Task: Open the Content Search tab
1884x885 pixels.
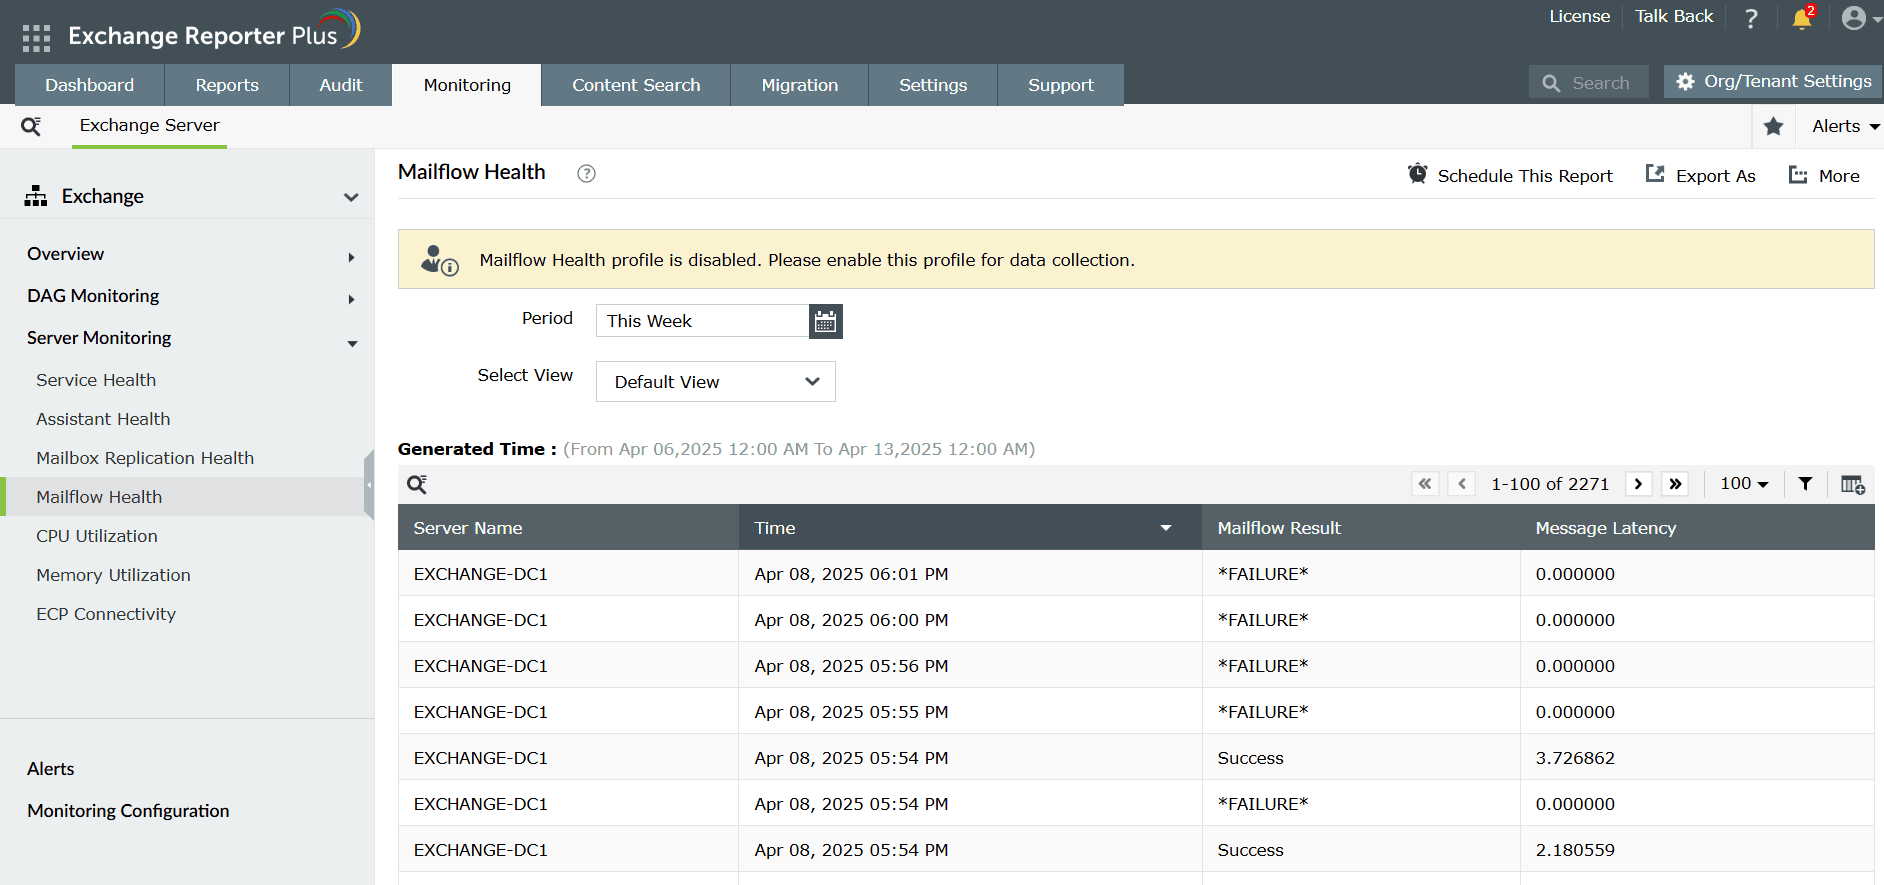Action: tap(636, 85)
